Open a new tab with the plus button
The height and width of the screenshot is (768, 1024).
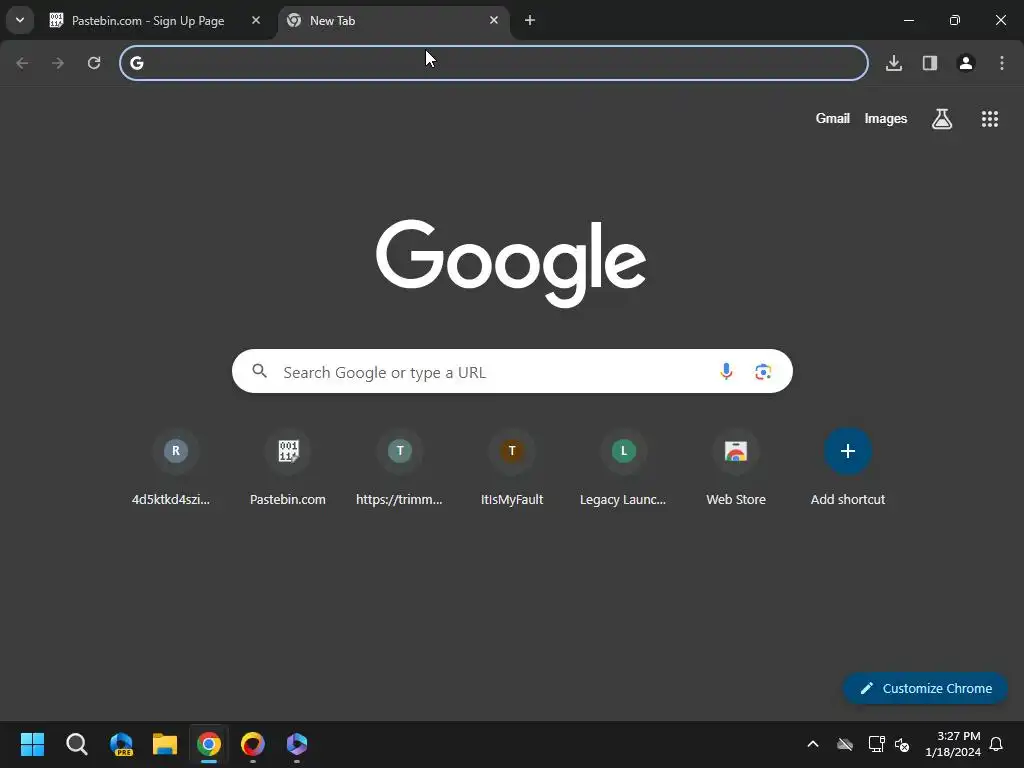tap(530, 20)
